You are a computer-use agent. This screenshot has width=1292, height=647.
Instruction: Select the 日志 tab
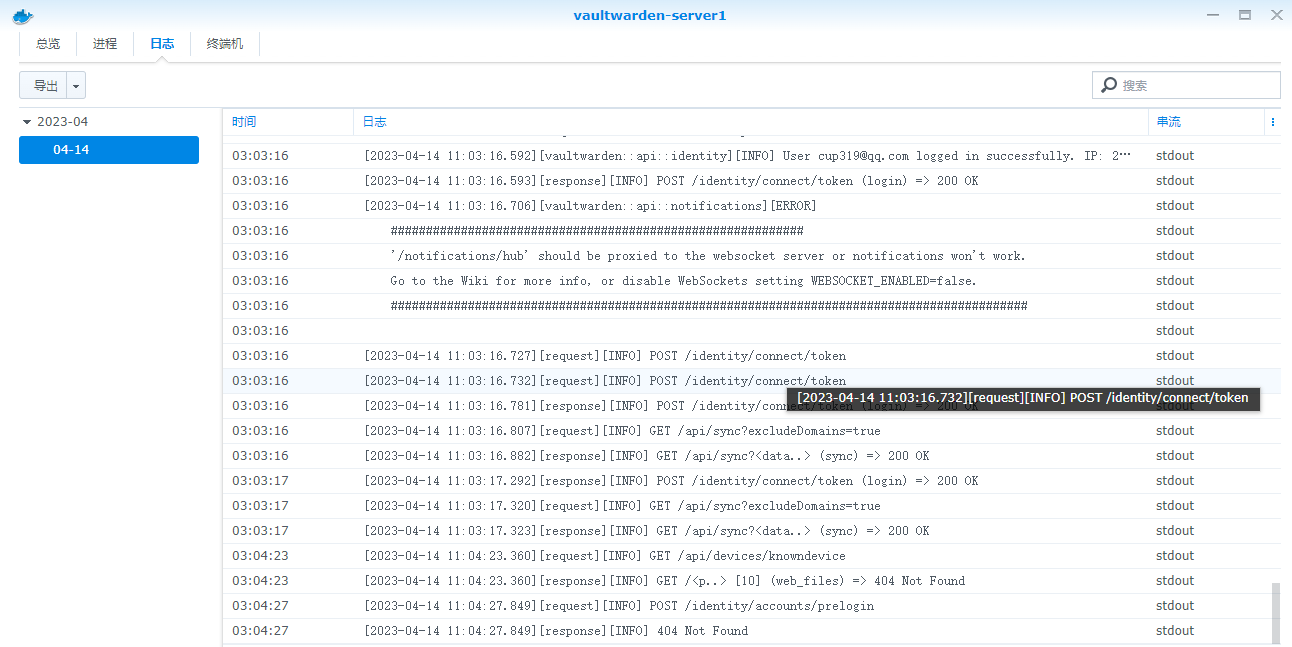coord(162,44)
